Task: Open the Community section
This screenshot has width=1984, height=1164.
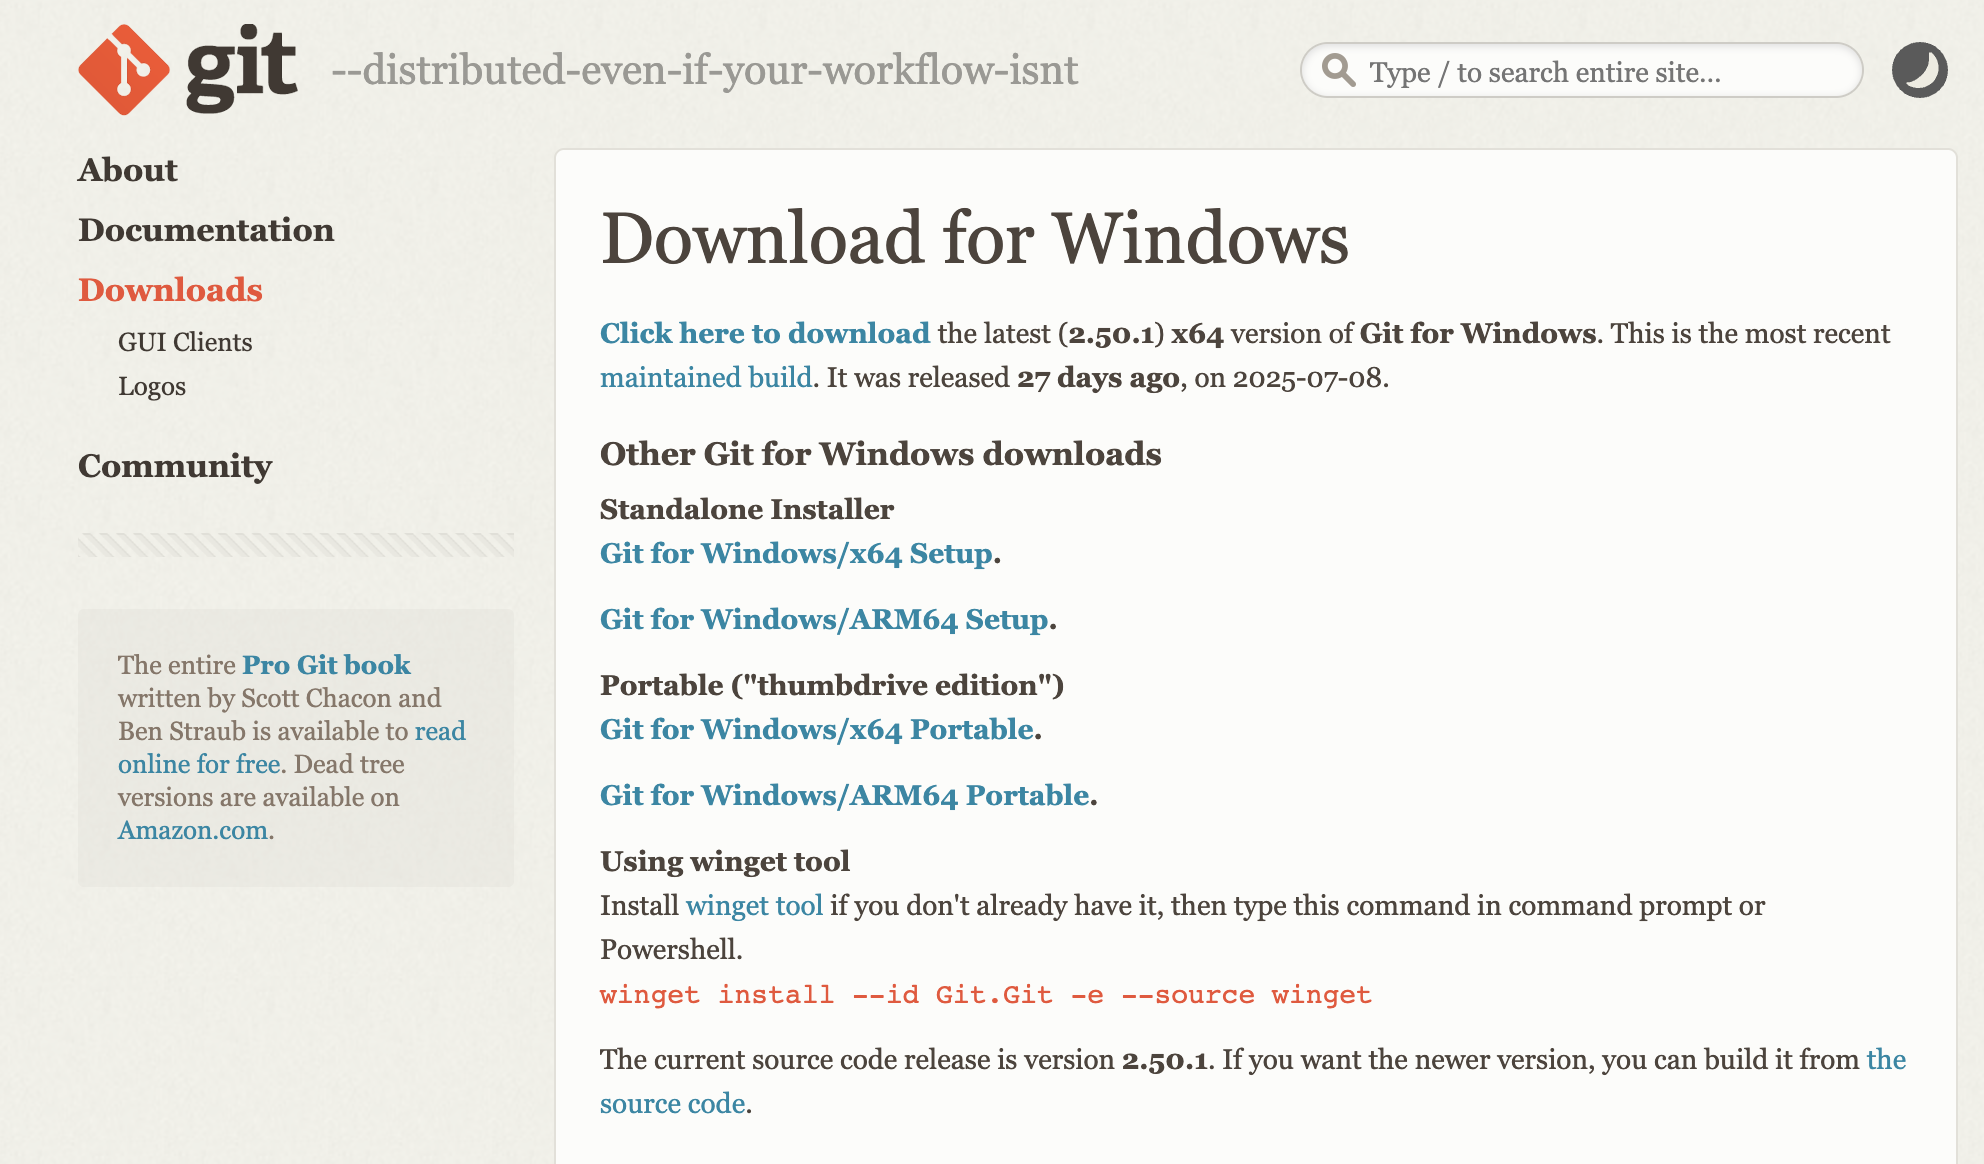Action: click(x=175, y=466)
